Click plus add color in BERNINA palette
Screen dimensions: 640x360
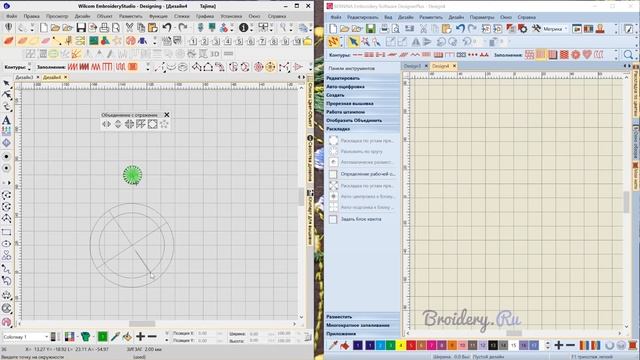[x=559, y=346]
